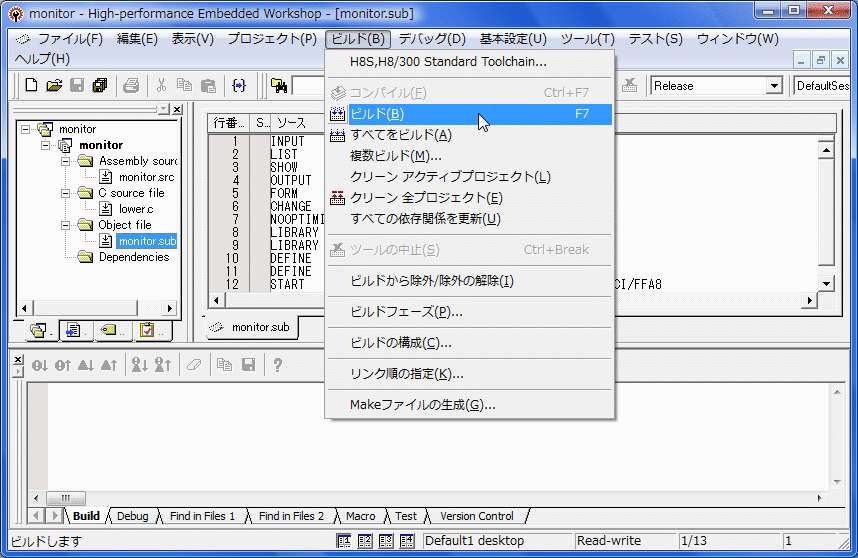The width and height of the screenshot is (858, 558).
Task: Click the clear output eraser icon
Action: coord(194,365)
